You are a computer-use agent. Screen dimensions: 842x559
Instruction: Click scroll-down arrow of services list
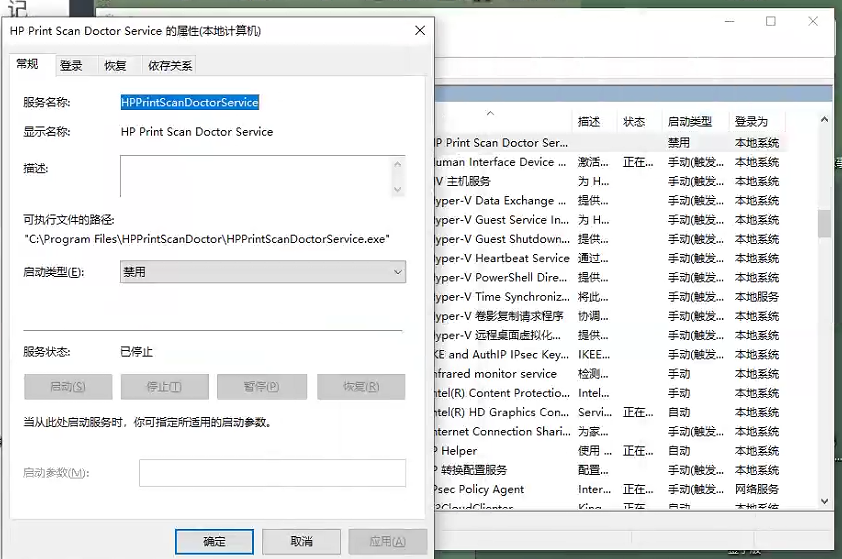click(x=825, y=501)
